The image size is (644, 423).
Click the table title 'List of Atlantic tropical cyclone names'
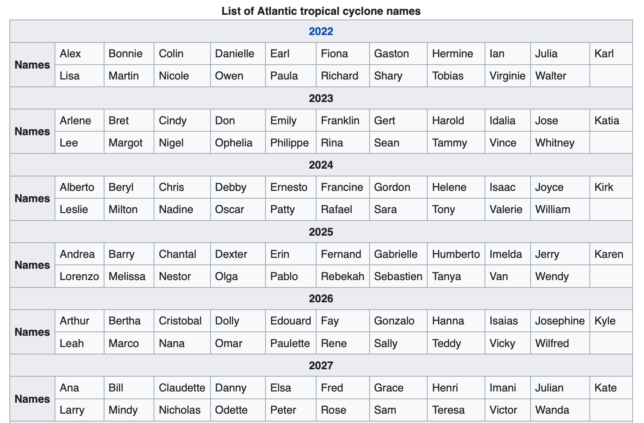point(321,11)
